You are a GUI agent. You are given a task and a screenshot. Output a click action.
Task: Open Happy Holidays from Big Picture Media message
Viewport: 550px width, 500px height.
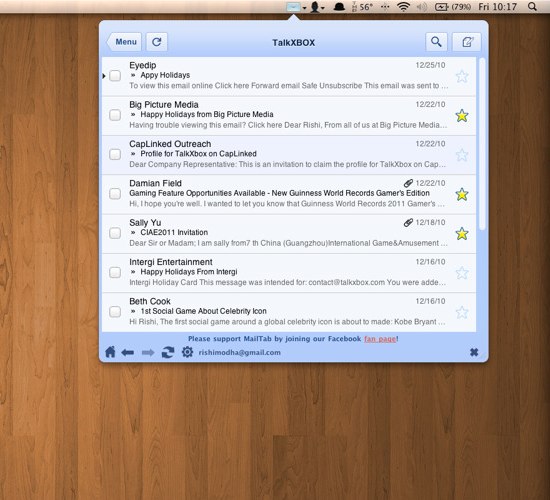click(207, 114)
